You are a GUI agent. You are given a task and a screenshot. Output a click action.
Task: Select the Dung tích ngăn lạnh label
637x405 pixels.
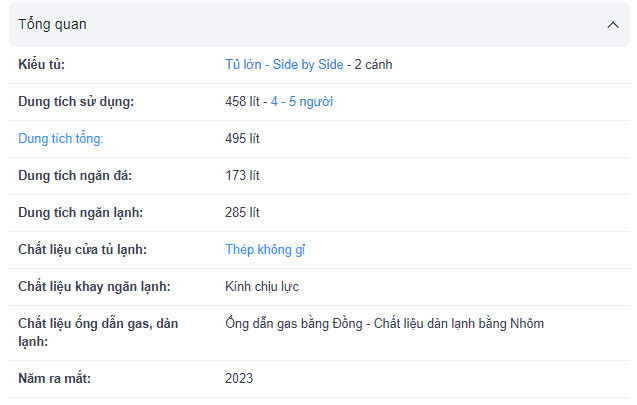(80, 213)
